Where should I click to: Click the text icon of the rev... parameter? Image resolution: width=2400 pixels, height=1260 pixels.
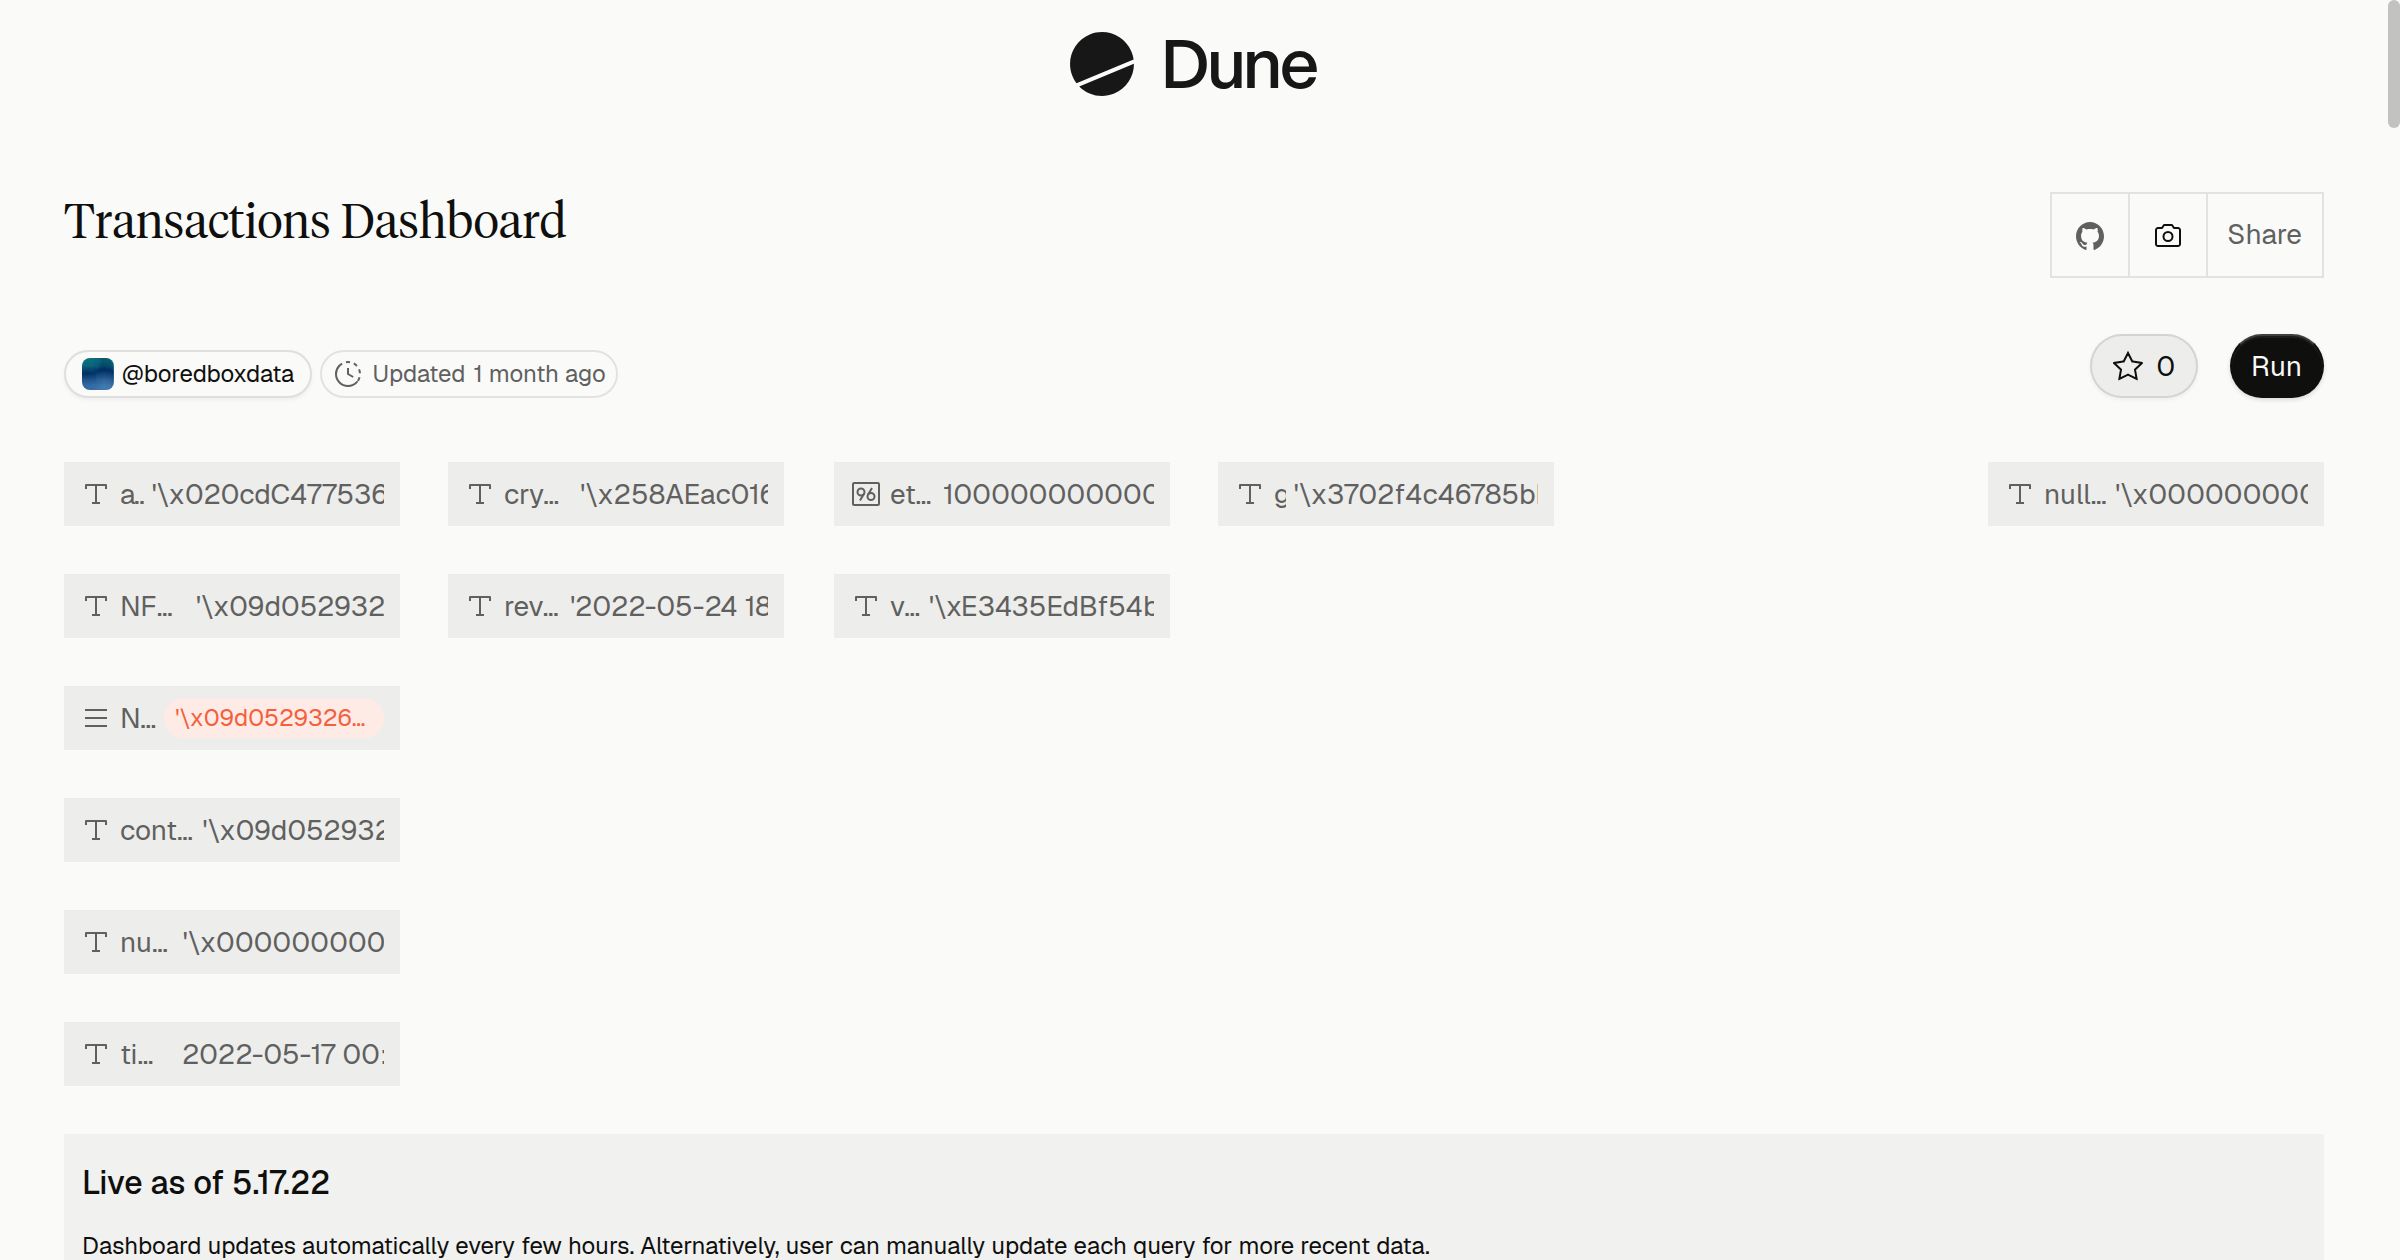click(x=480, y=606)
